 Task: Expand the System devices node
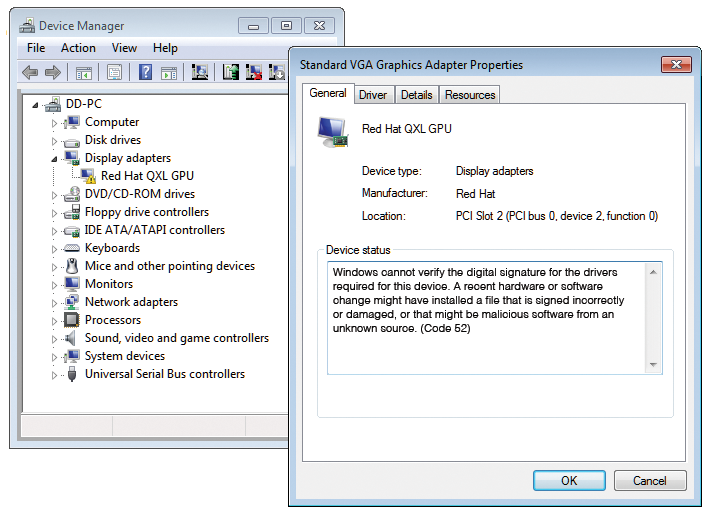(x=54, y=357)
